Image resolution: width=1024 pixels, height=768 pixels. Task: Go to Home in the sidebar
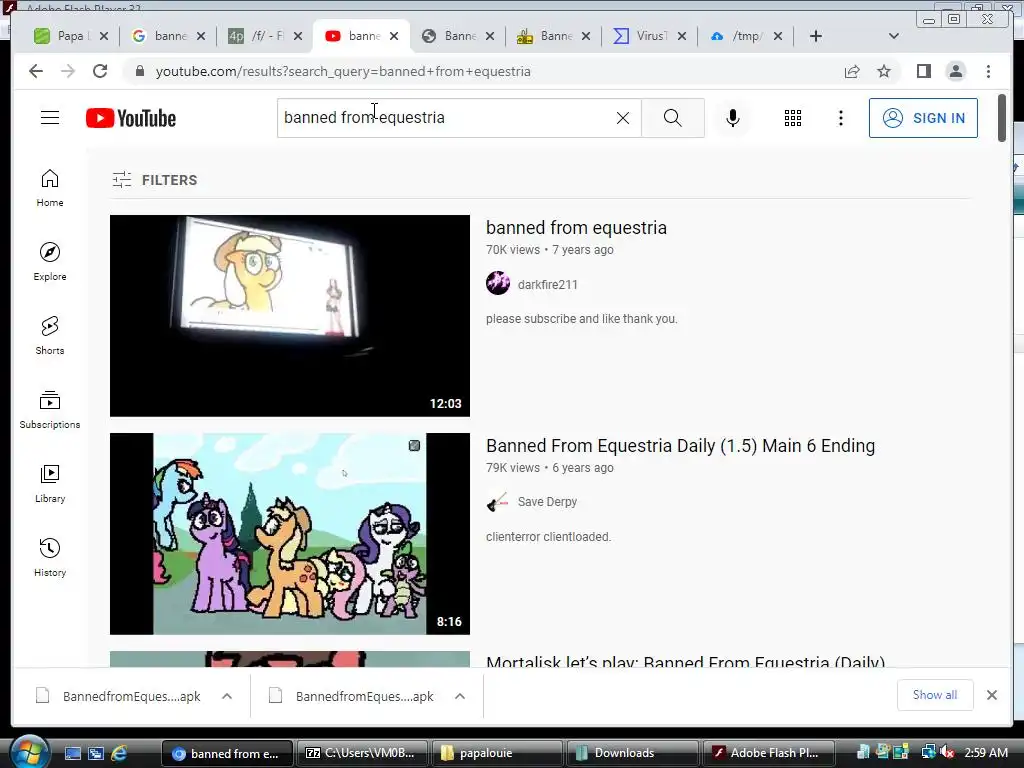tap(50, 188)
